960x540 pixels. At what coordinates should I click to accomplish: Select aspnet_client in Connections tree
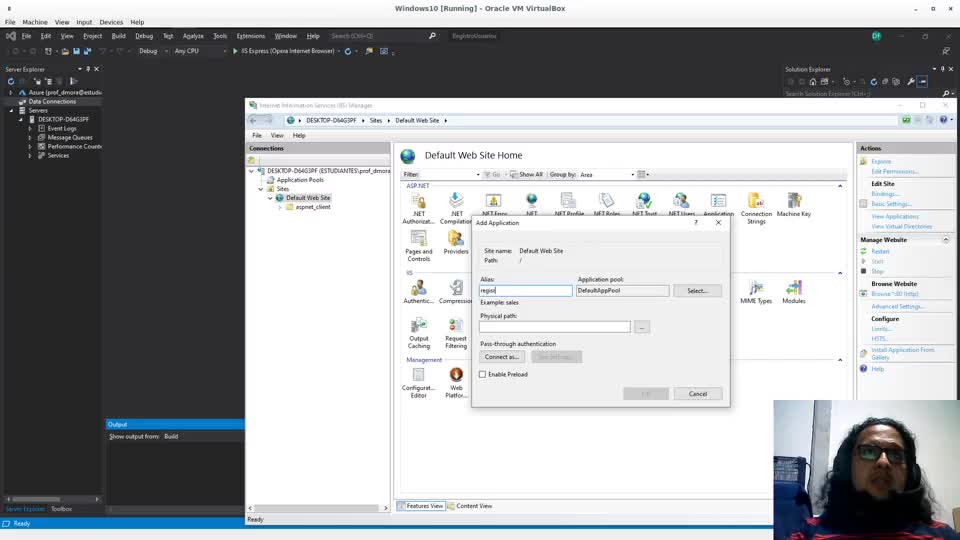point(312,207)
